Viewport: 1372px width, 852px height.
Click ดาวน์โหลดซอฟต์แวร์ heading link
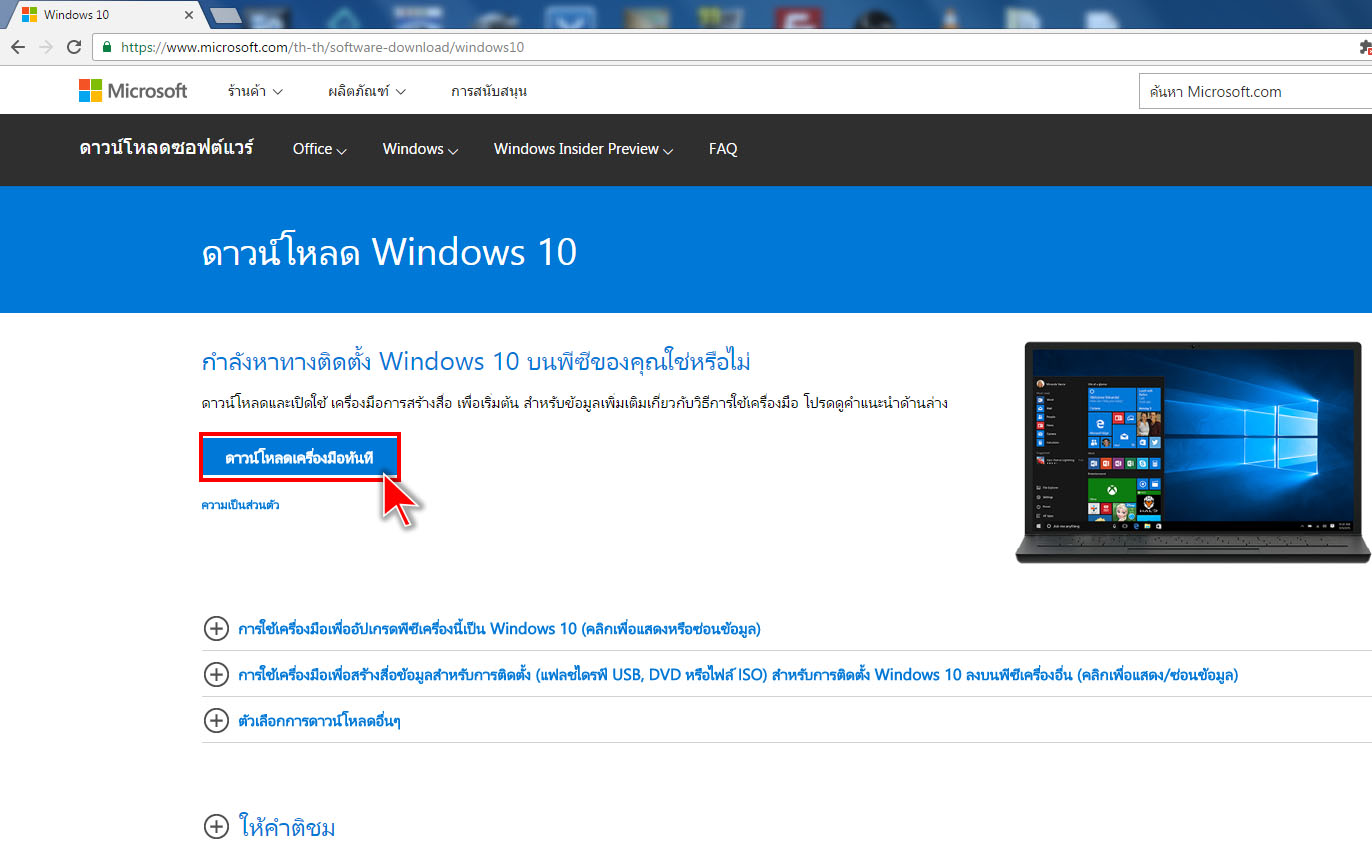tap(166, 148)
